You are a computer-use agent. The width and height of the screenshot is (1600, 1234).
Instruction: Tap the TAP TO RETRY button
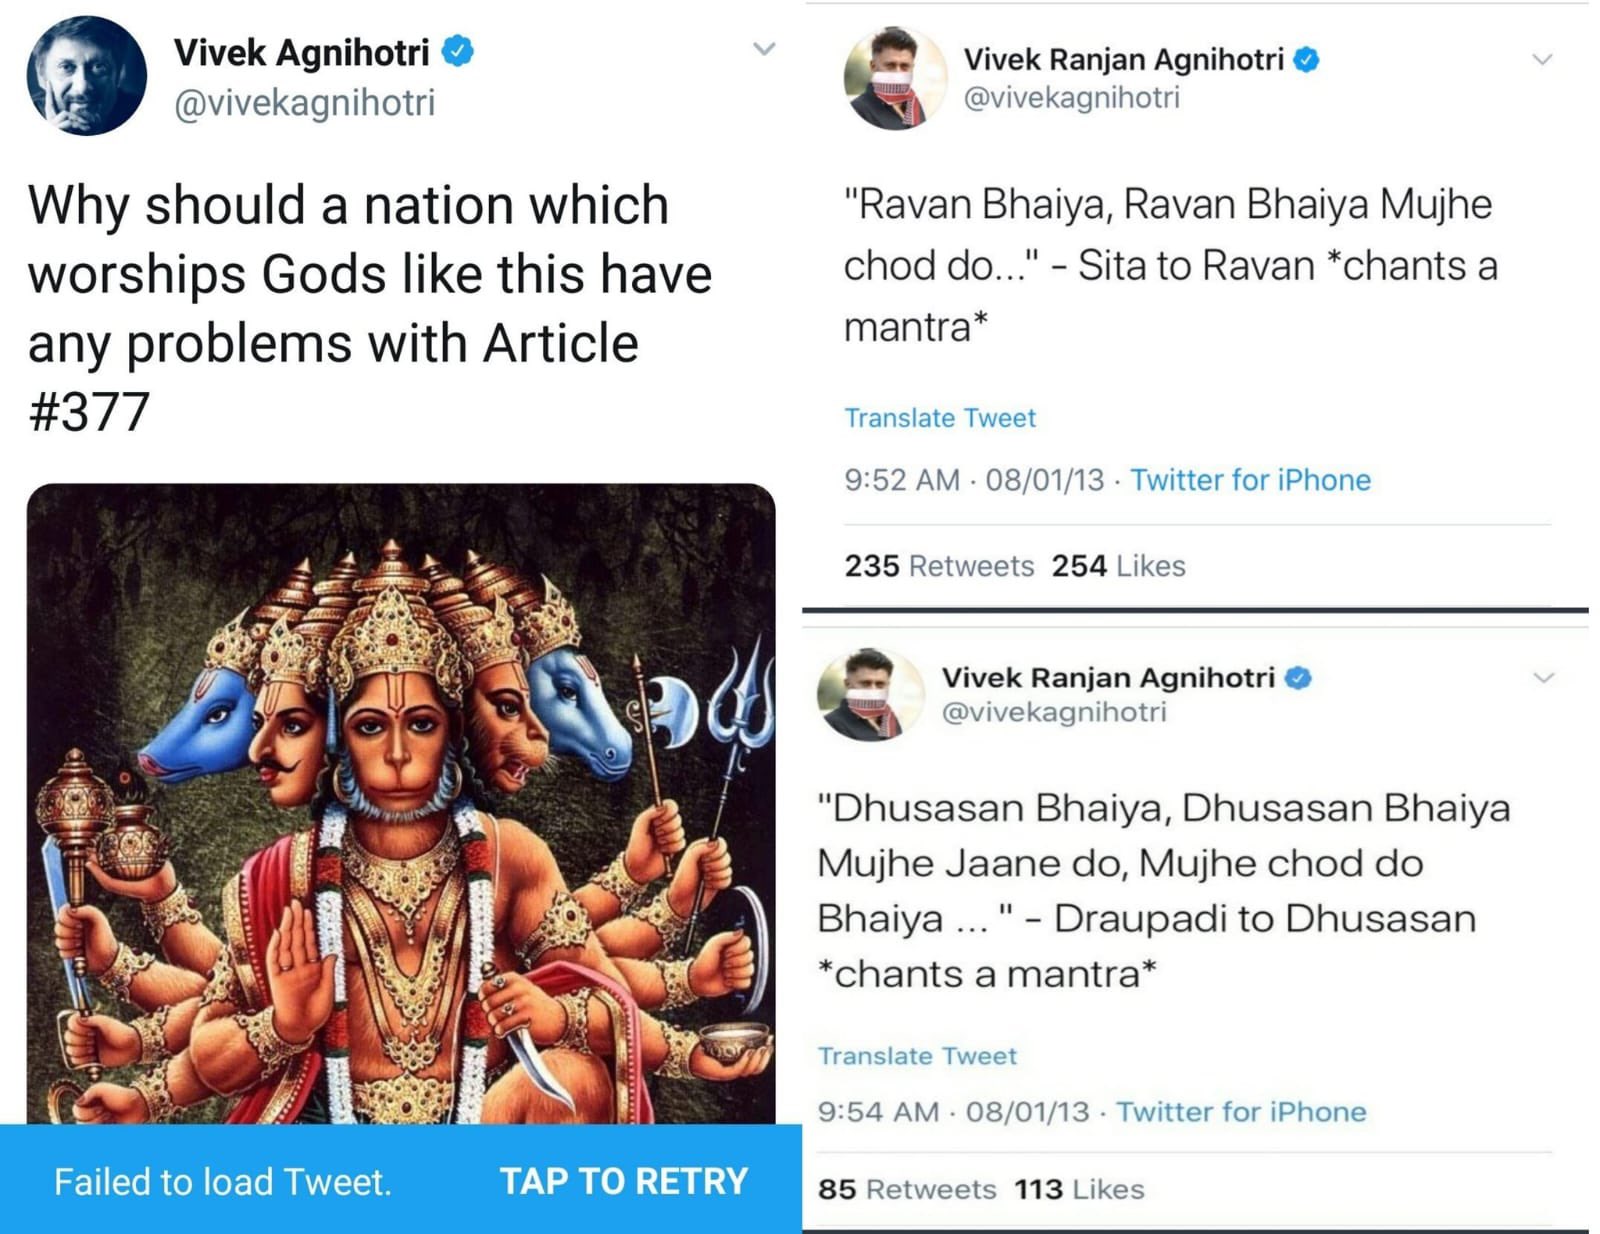point(623,1181)
